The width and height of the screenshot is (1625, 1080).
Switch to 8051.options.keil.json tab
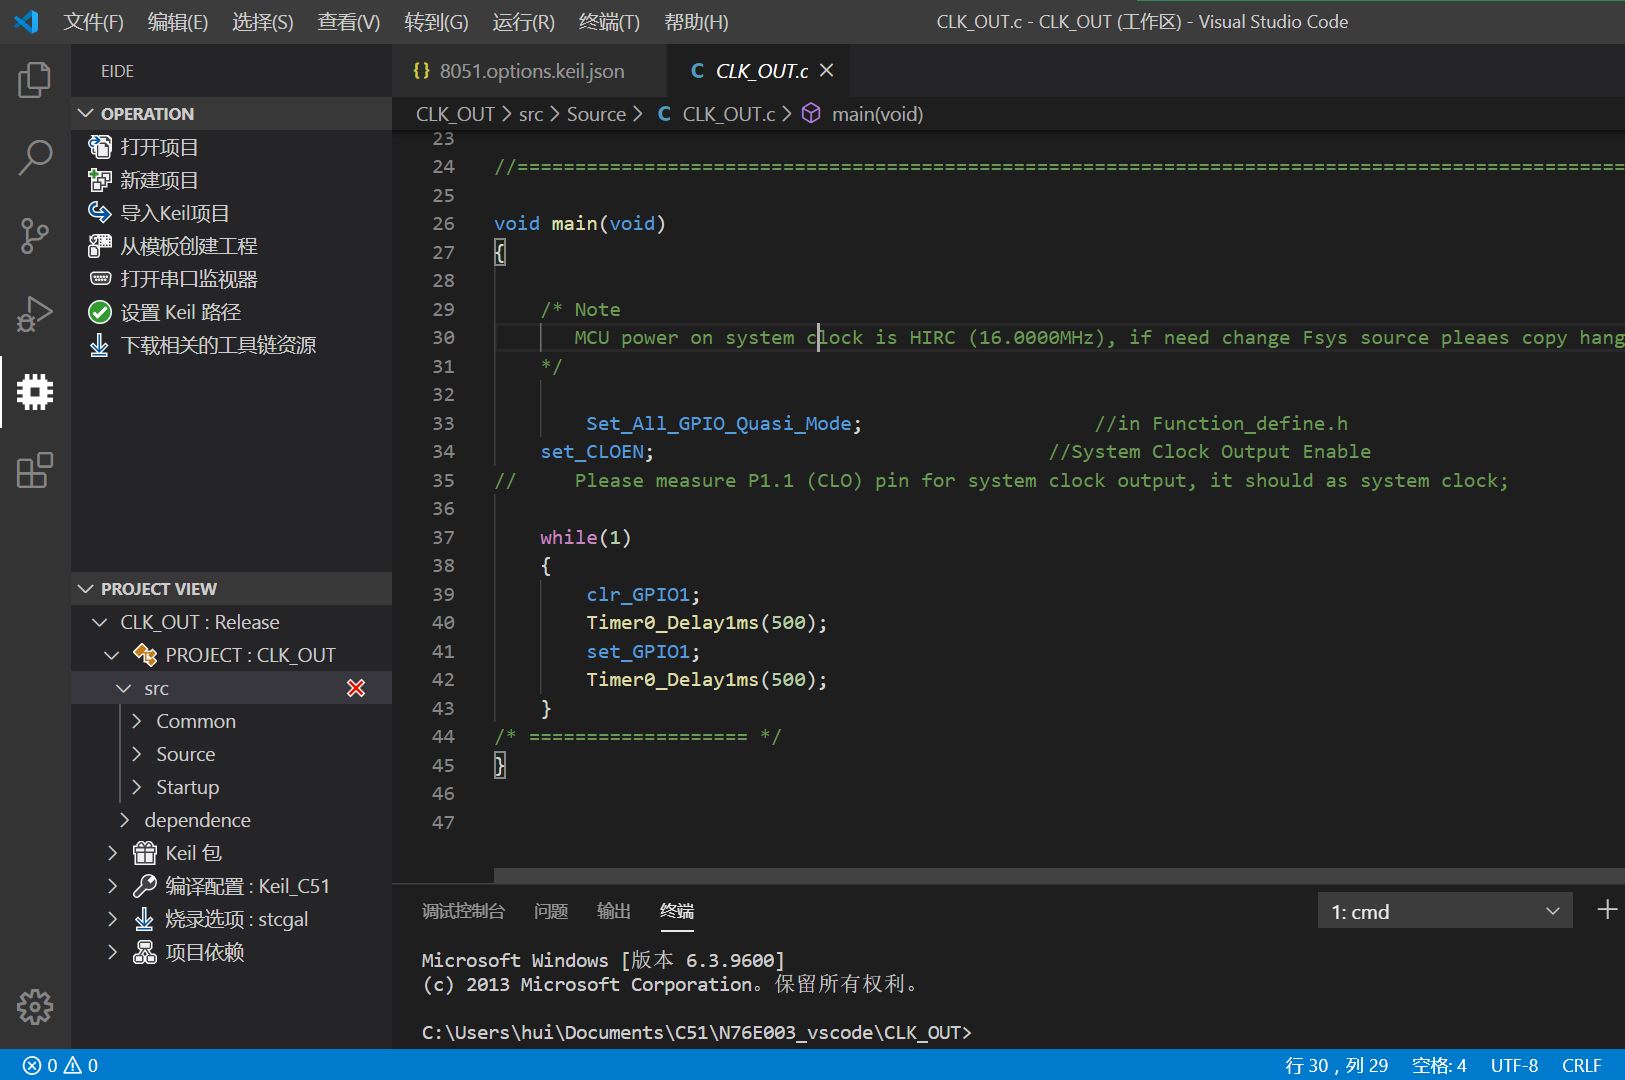(x=530, y=71)
